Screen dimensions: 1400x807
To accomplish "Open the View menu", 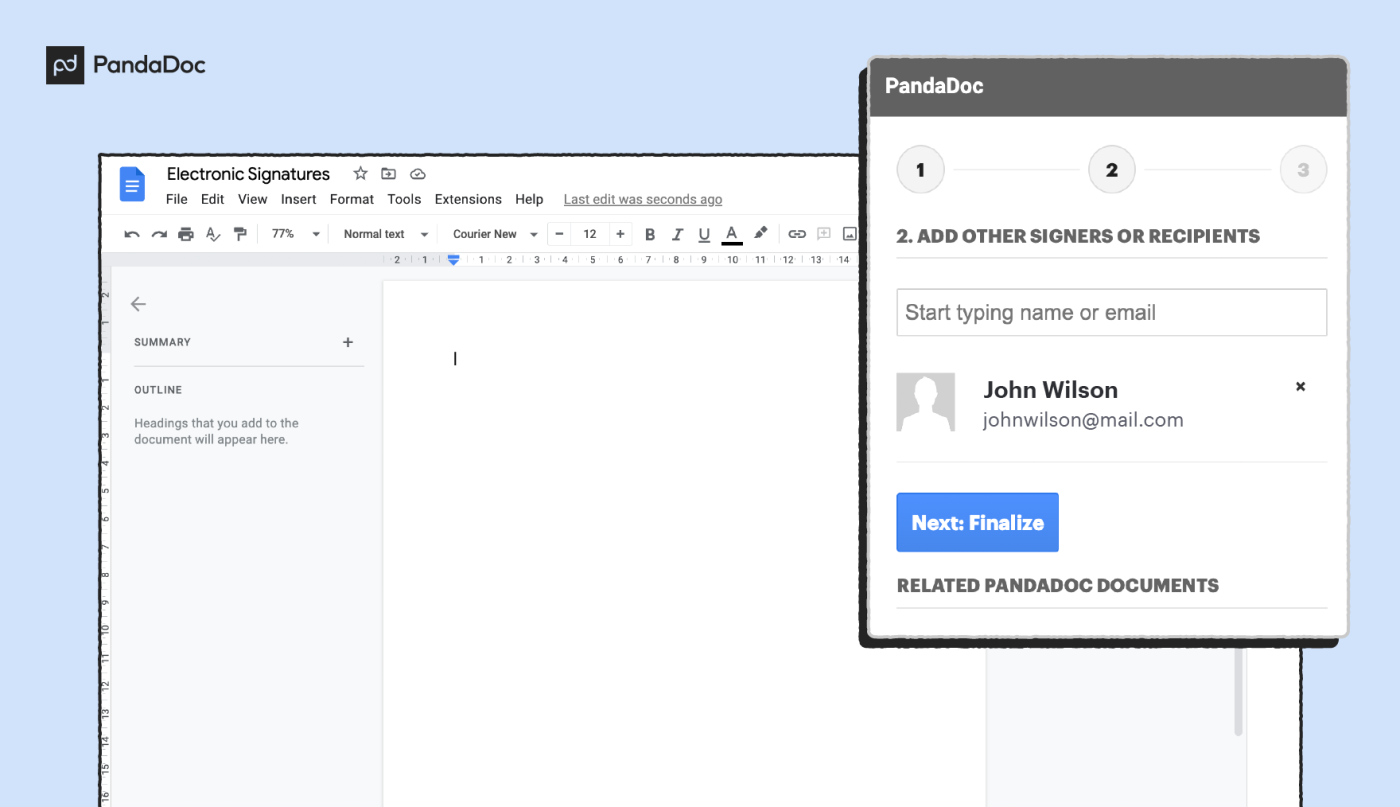I will (x=252, y=199).
